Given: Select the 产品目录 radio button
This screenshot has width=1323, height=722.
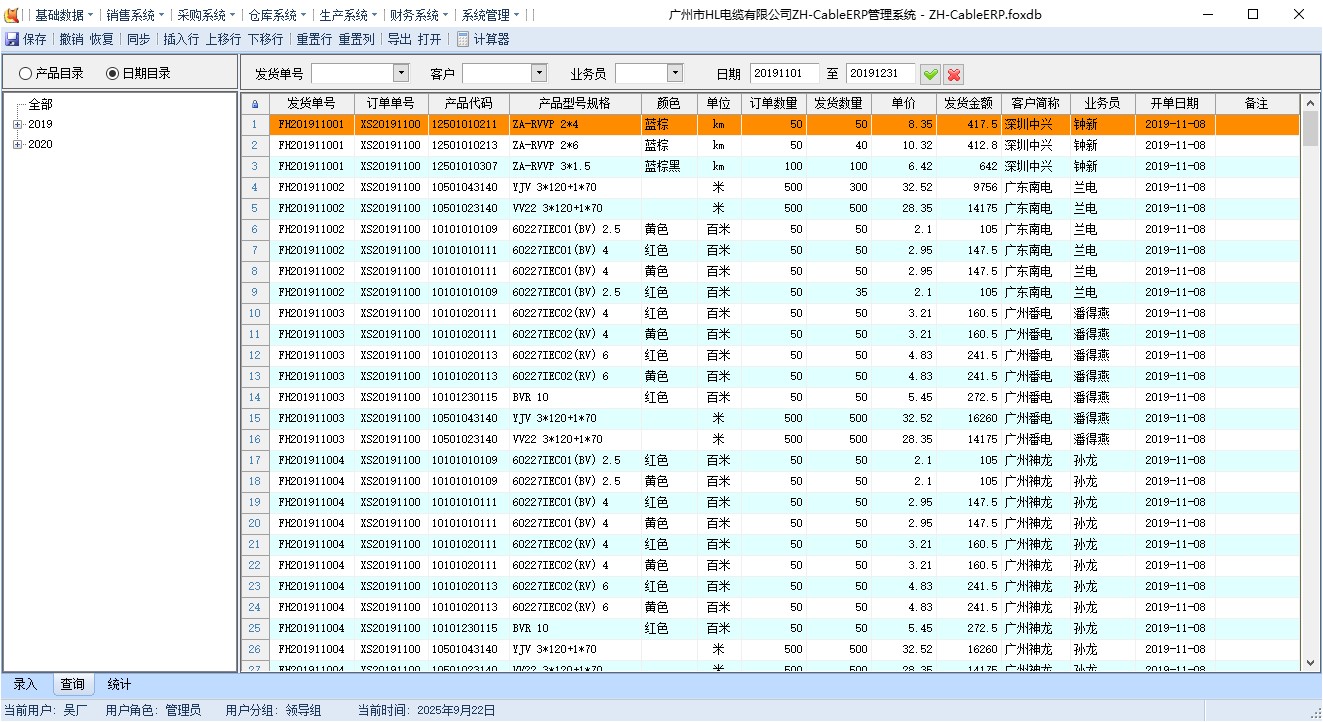Looking at the screenshot, I should (26, 73).
